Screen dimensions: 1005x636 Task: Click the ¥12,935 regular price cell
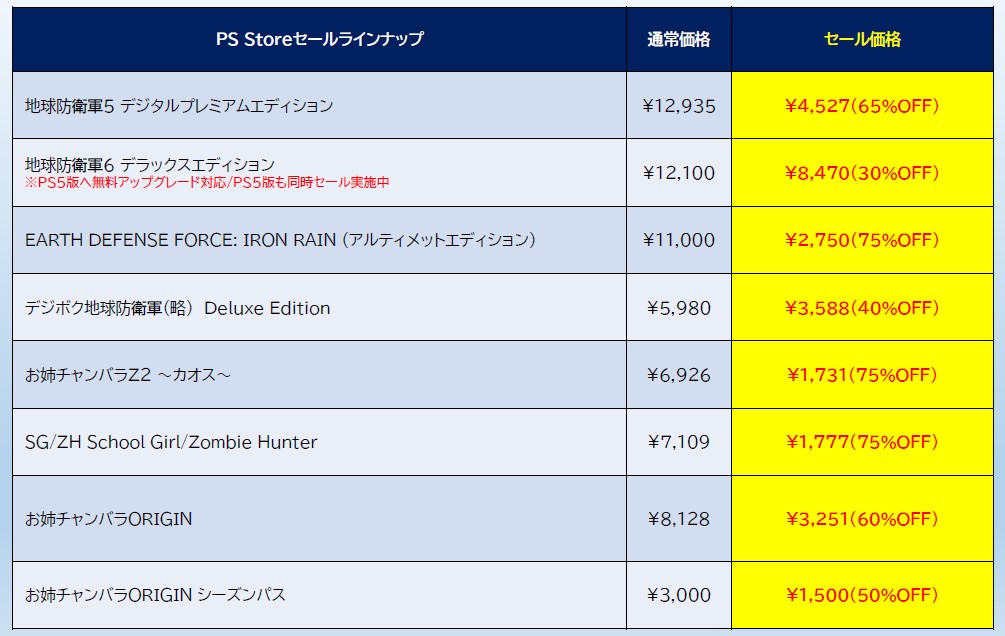coord(679,106)
